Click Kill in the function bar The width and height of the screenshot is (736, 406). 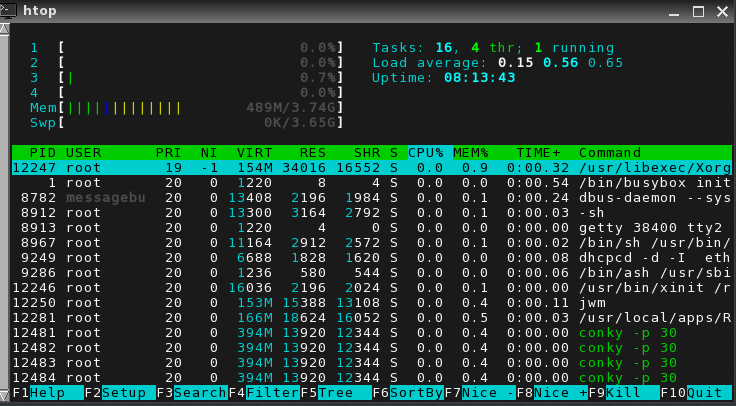pos(633,392)
